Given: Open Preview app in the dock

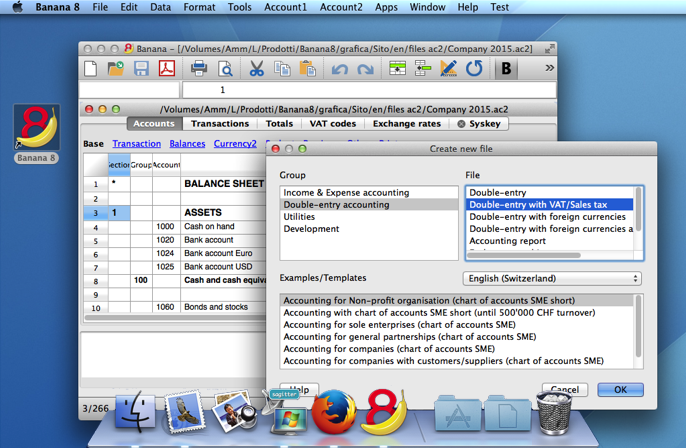Looking at the screenshot, I should coord(233,412).
